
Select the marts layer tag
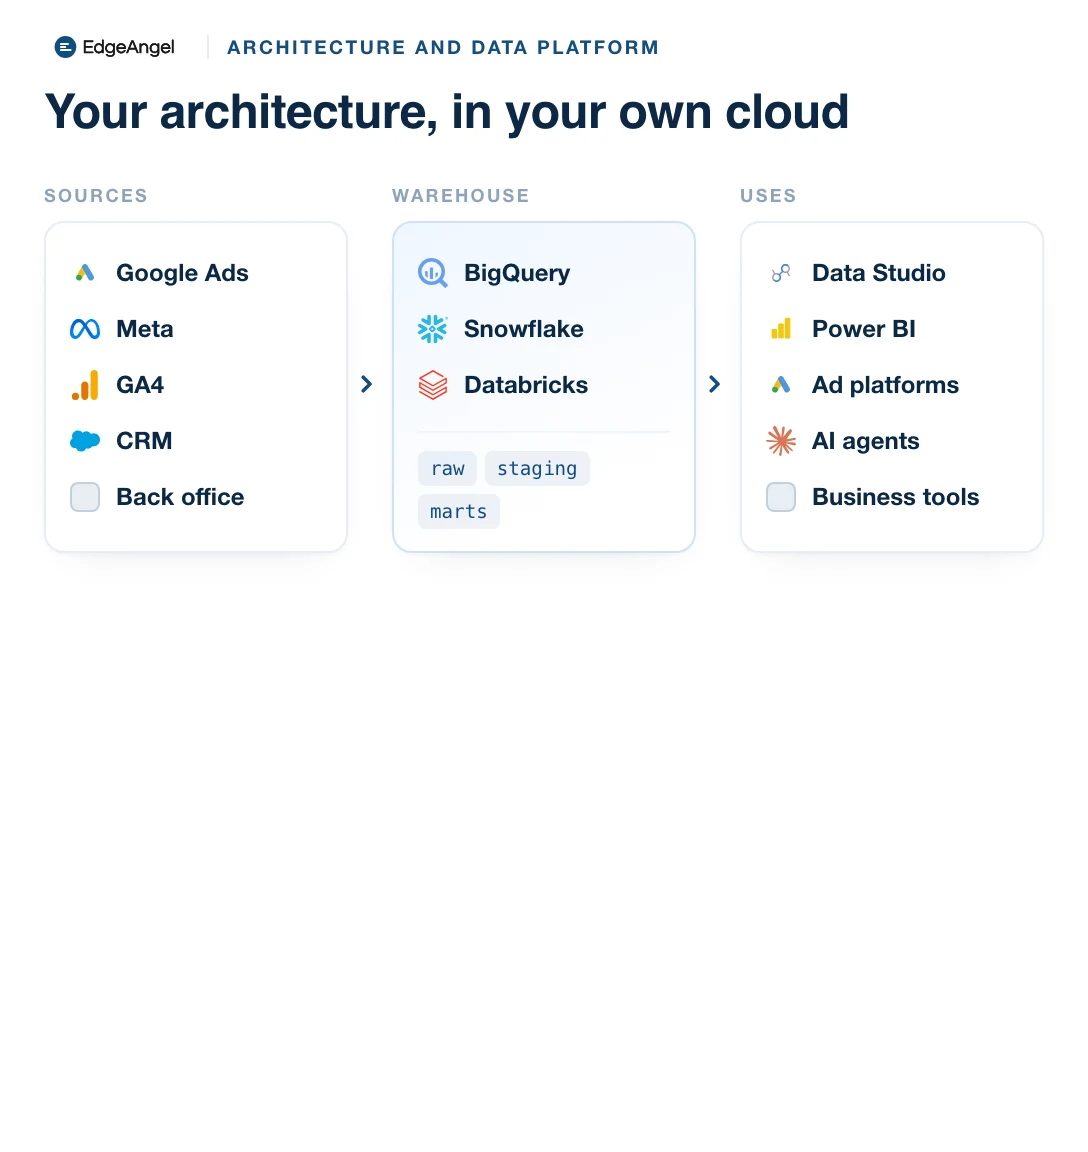coord(458,511)
